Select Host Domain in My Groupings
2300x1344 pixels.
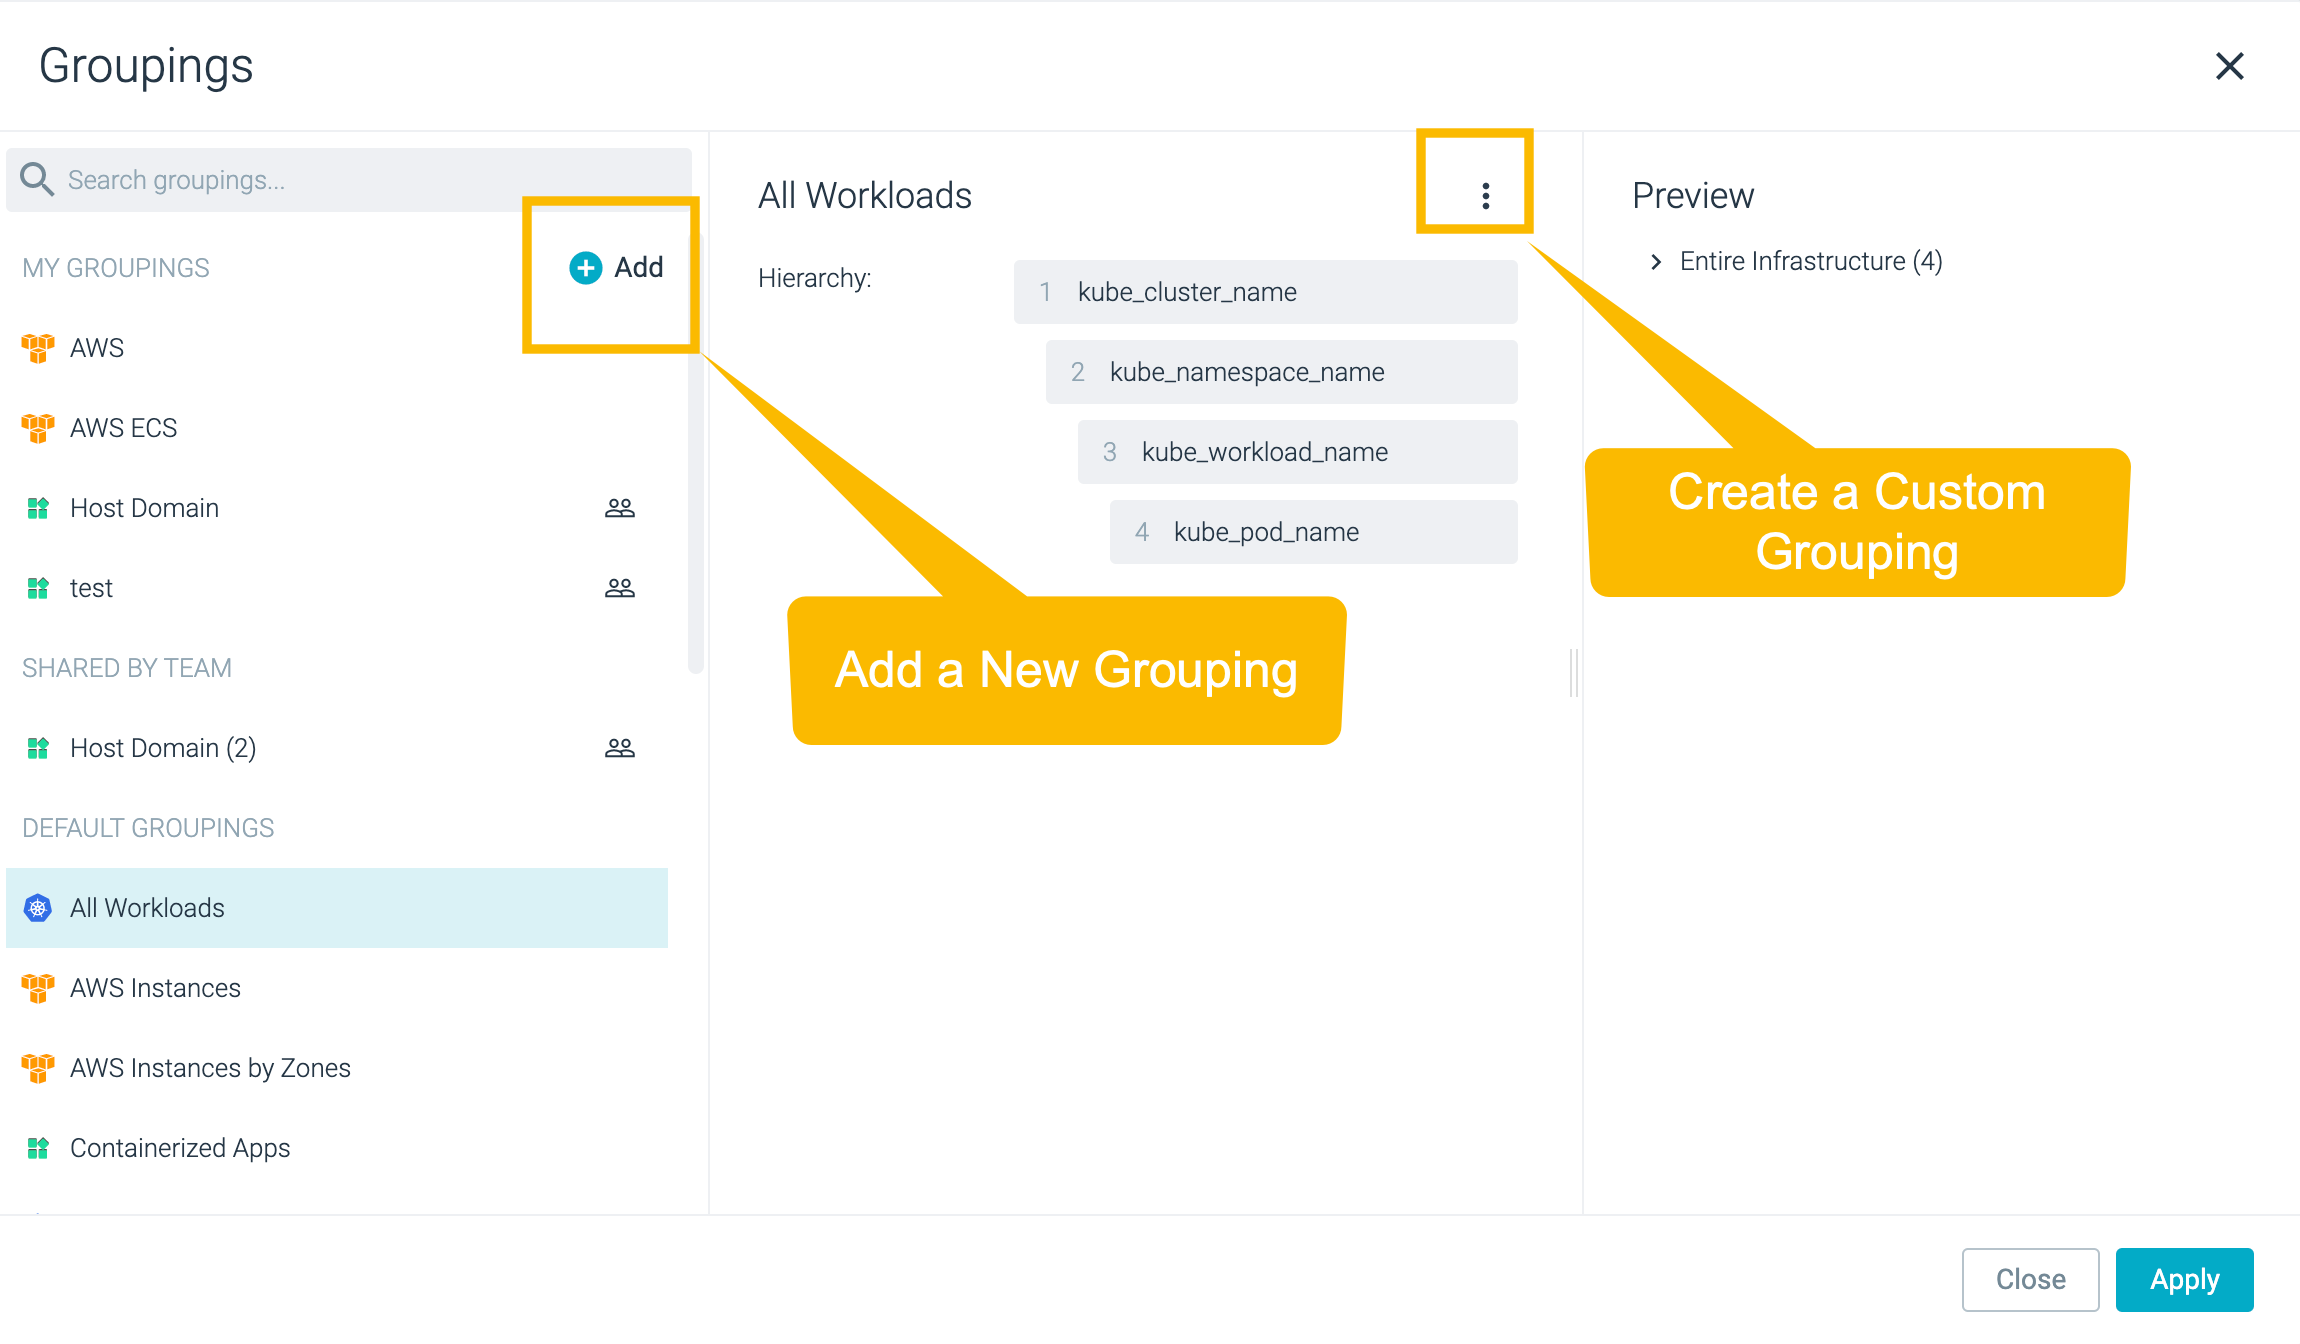pyautogui.click(x=336, y=508)
